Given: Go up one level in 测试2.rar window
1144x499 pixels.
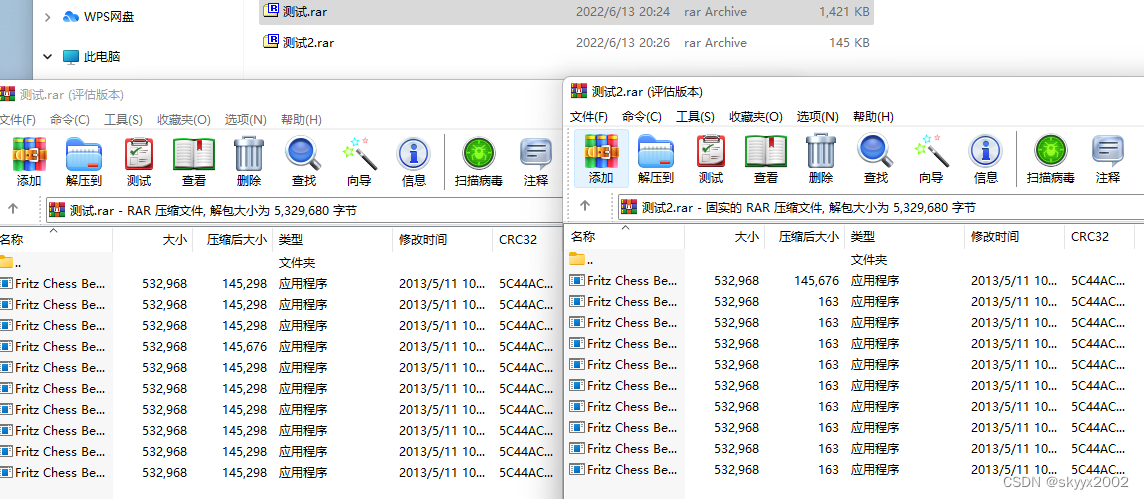Looking at the screenshot, I should click(x=584, y=206).
